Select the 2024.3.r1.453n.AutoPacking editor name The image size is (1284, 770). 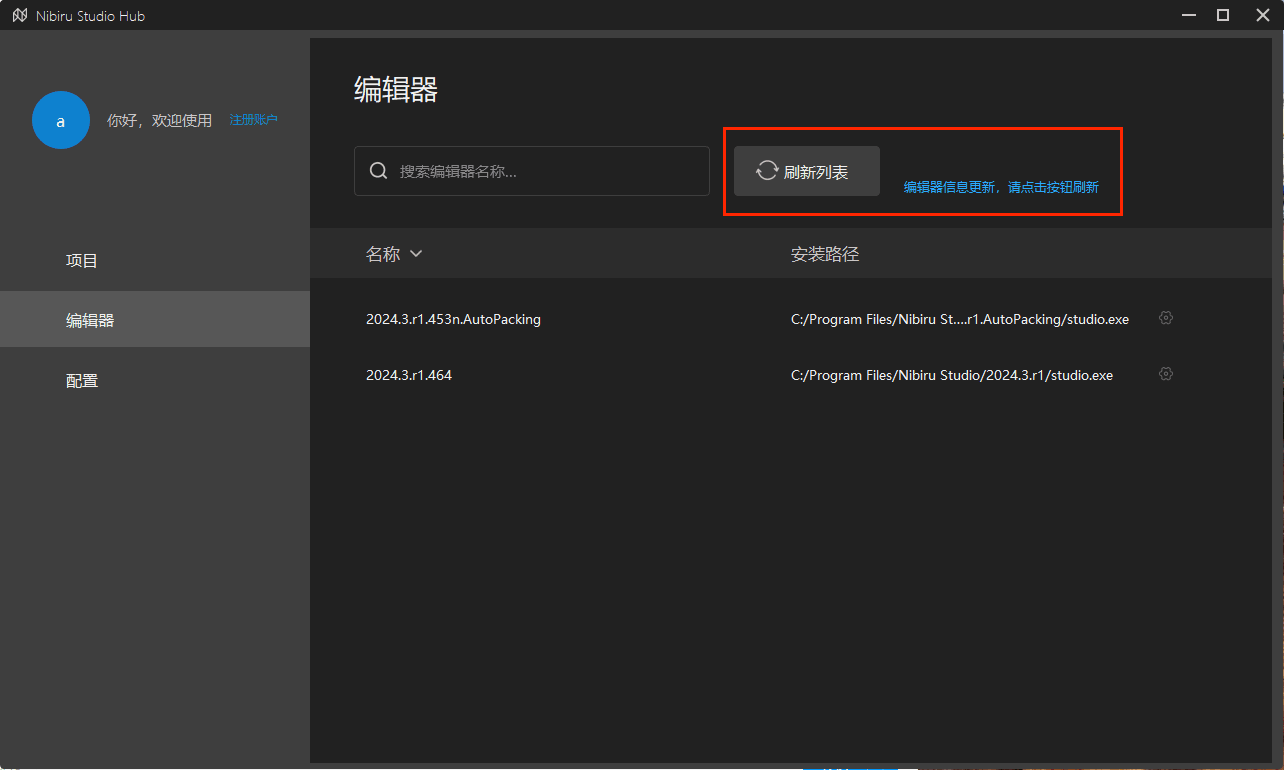click(453, 319)
